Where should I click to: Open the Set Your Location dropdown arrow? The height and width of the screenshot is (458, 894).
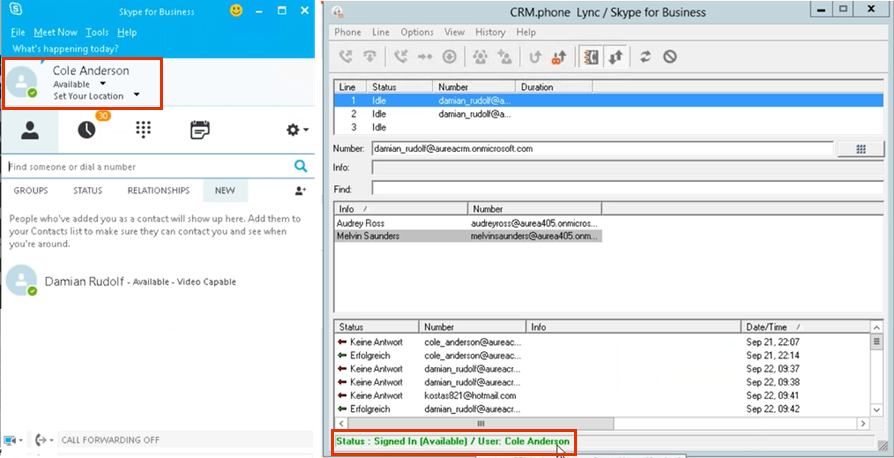tap(136, 95)
